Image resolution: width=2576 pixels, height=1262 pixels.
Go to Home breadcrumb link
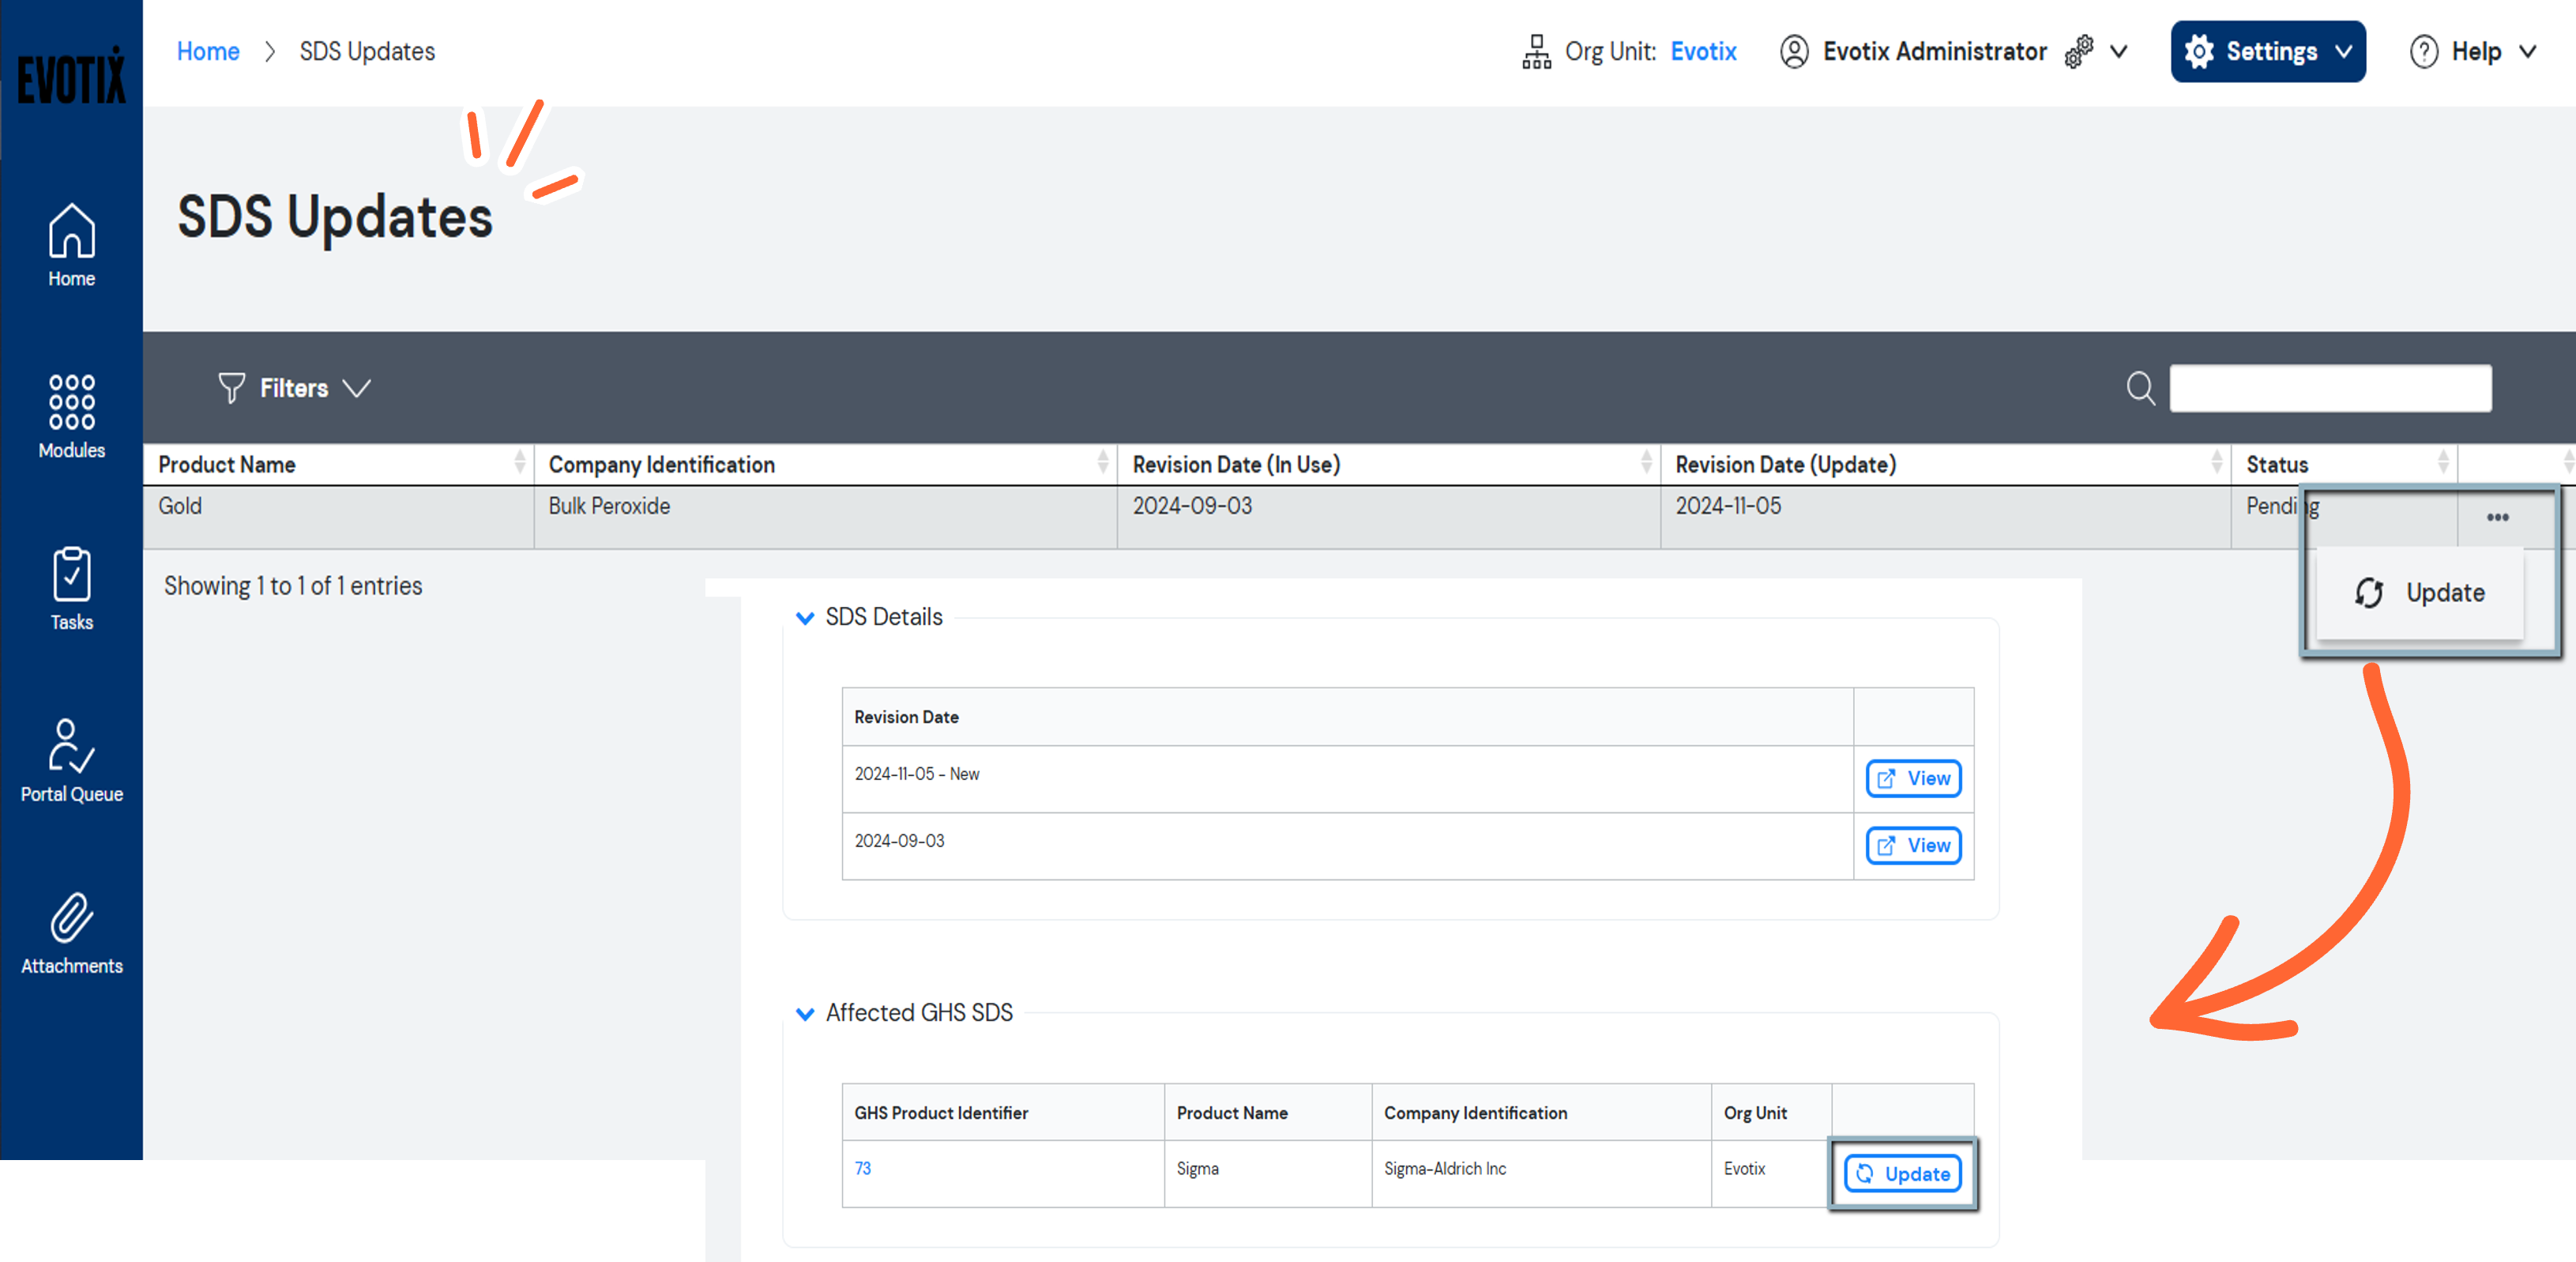(x=208, y=51)
